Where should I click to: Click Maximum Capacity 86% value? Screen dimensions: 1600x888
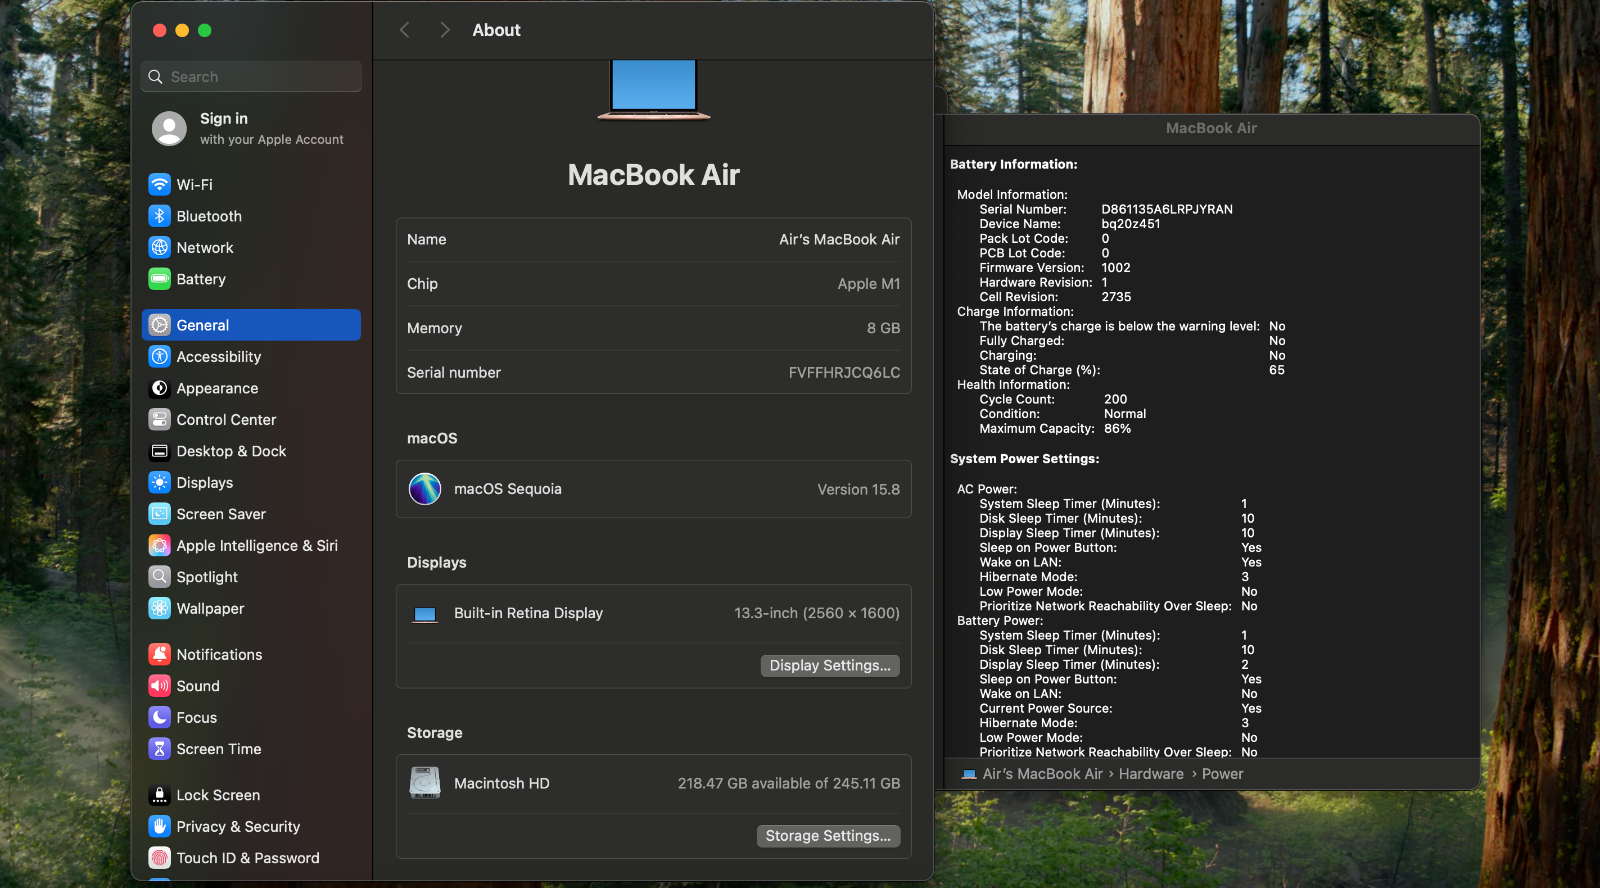tap(1117, 428)
